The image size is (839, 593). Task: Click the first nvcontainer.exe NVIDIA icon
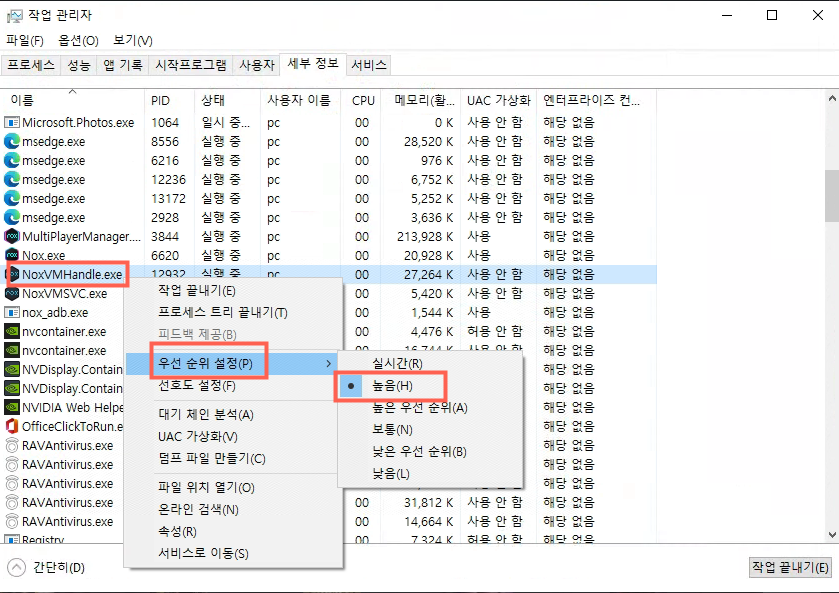point(12,331)
